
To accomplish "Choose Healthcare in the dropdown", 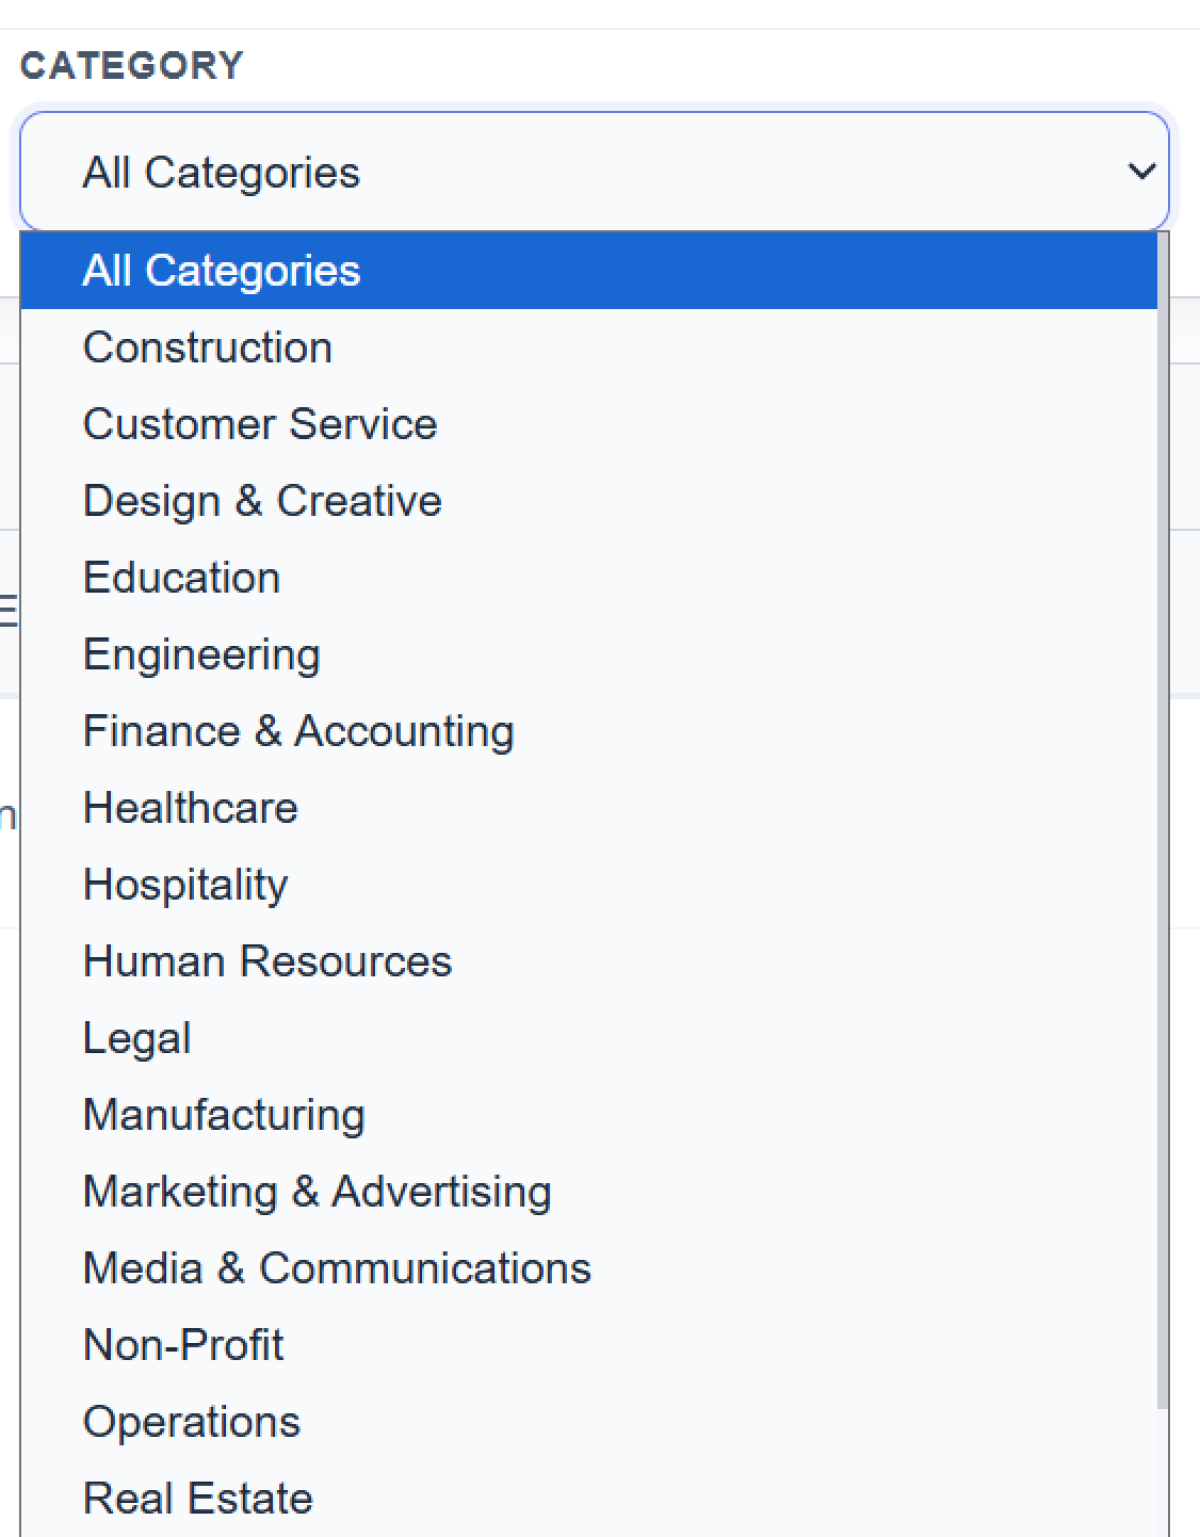I will 588,808.
